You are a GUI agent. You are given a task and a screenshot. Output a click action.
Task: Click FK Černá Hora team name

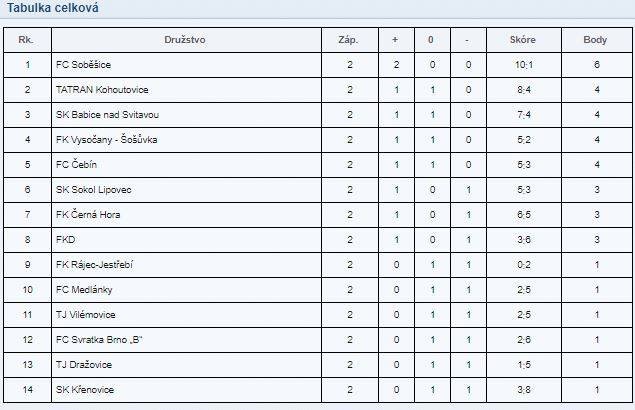88,214
